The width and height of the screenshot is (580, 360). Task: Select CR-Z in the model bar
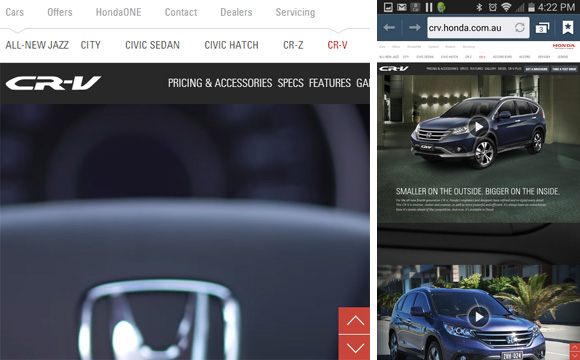click(x=293, y=45)
